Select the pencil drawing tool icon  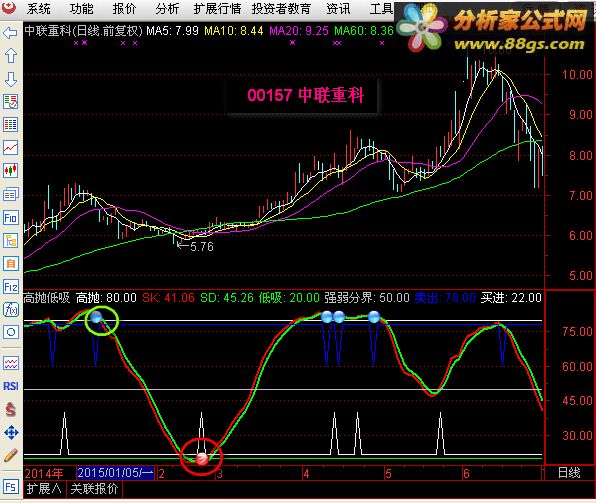[x=11, y=455]
